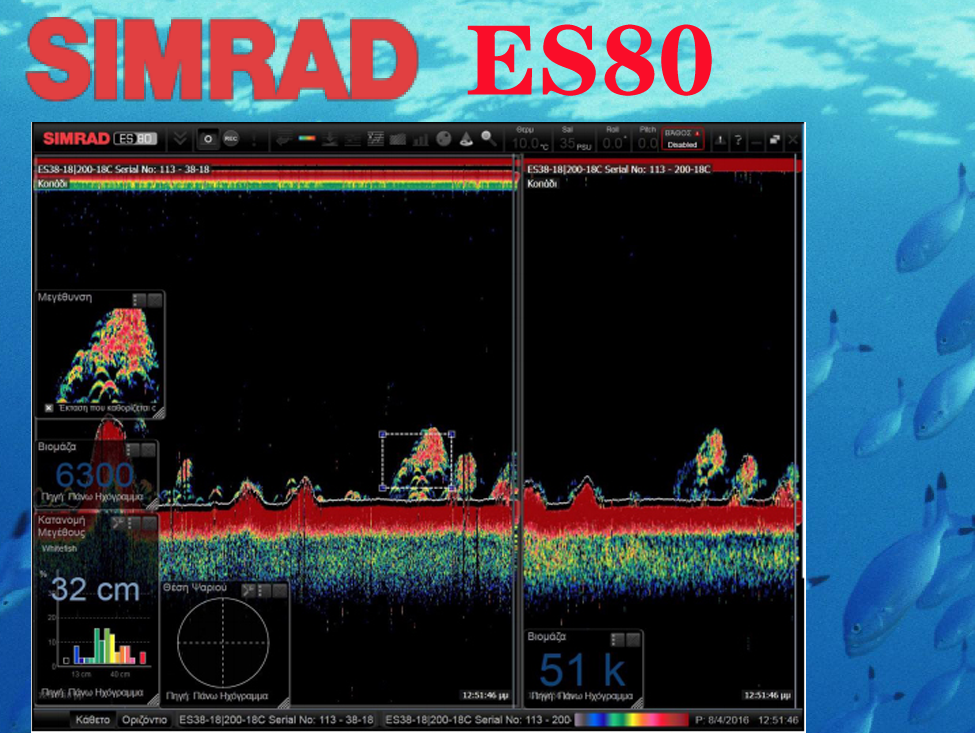Click the Κοπάδι label in left echogram

pyautogui.click(x=52, y=184)
